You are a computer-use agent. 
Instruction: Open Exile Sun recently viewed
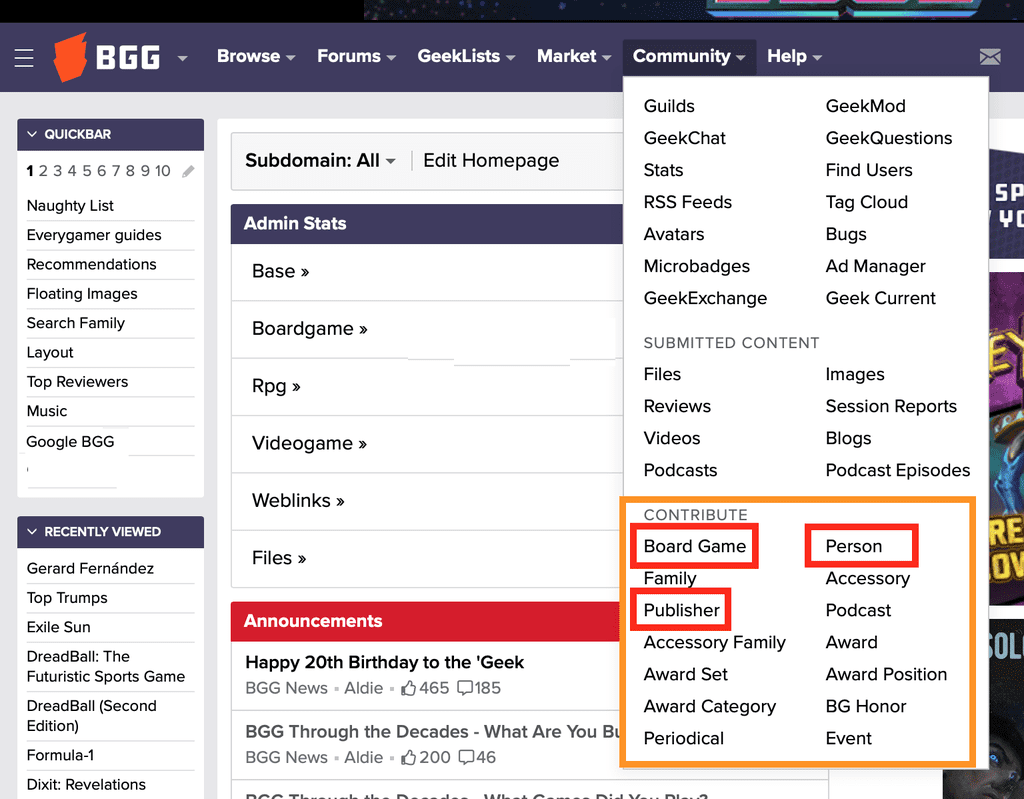[x=58, y=627]
